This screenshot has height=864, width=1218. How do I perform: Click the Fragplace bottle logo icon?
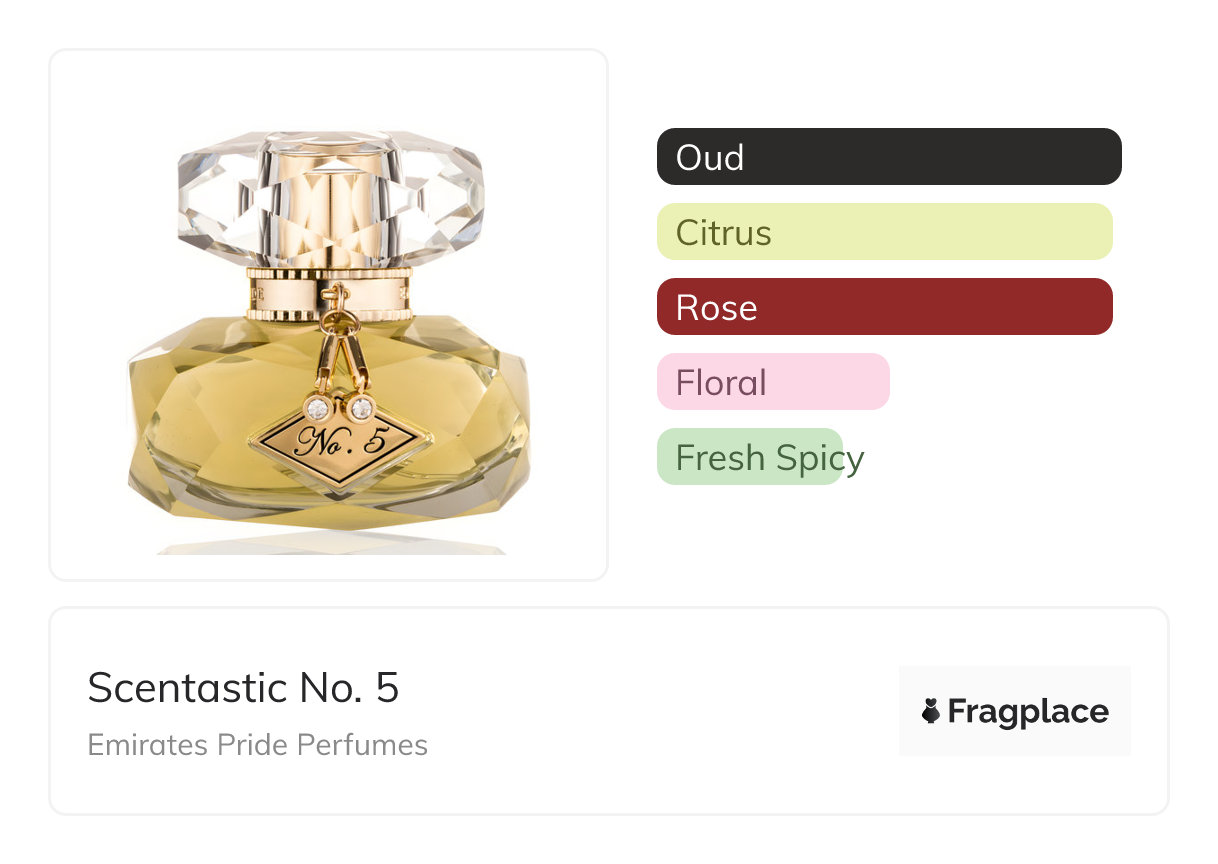pyautogui.click(x=931, y=712)
